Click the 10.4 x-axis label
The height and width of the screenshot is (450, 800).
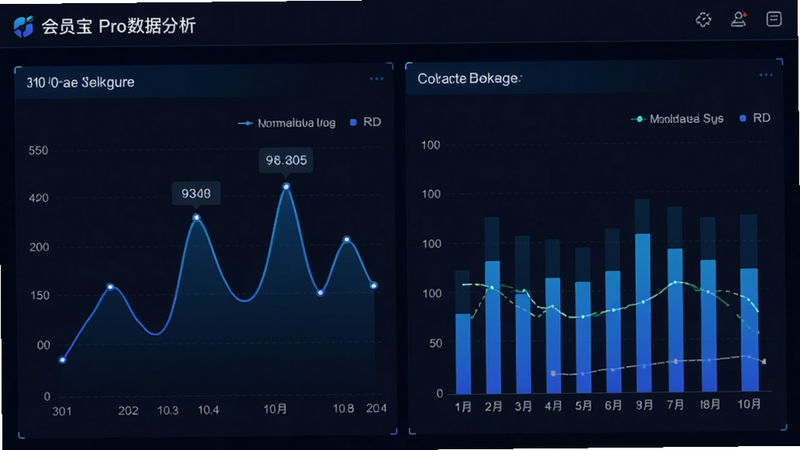click(208, 410)
